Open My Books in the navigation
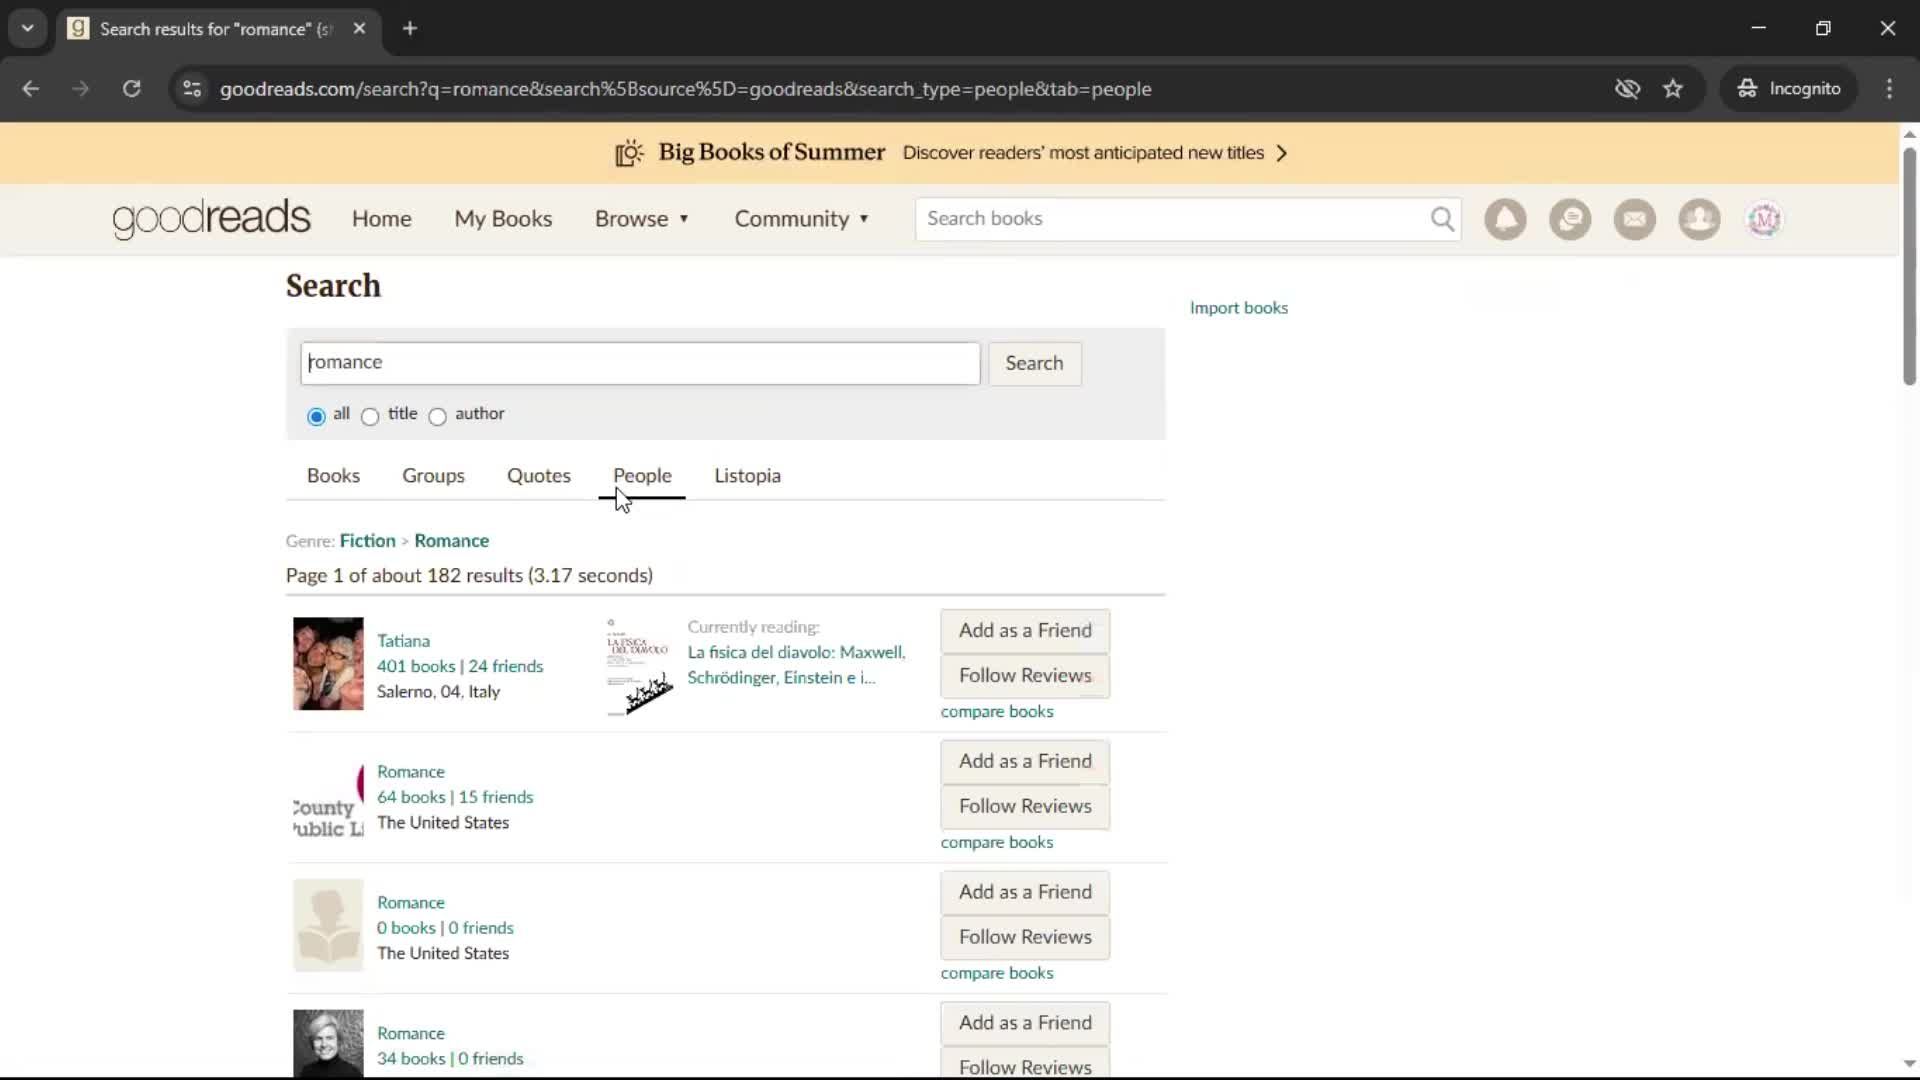The height and width of the screenshot is (1080, 1920). pos(503,219)
